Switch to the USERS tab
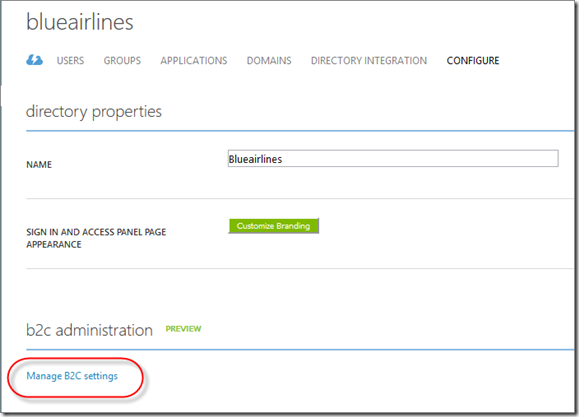 click(x=70, y=61)
